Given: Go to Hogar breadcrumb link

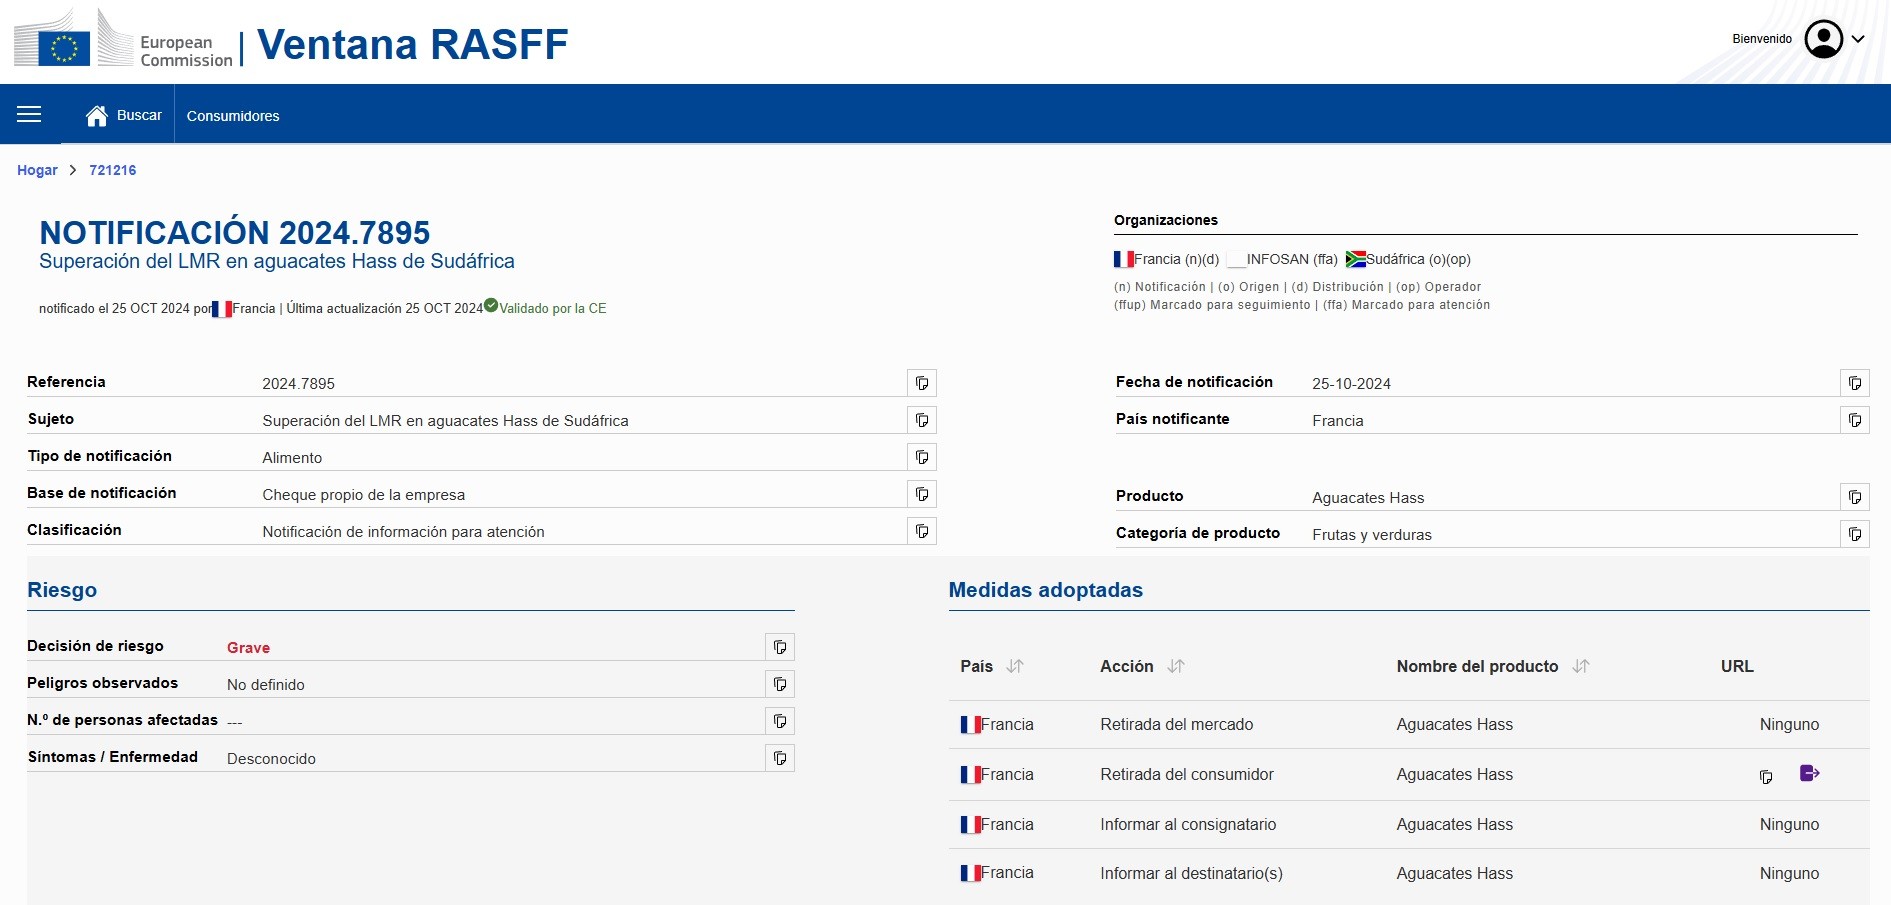Looking at the screenshot, I should click(x=37, y=170).
